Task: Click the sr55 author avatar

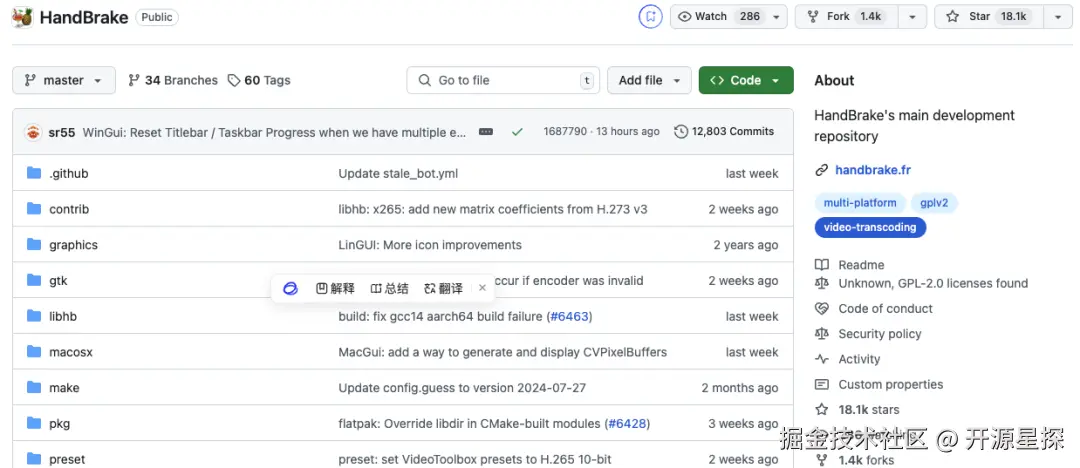Action: [x=33, y=132]
